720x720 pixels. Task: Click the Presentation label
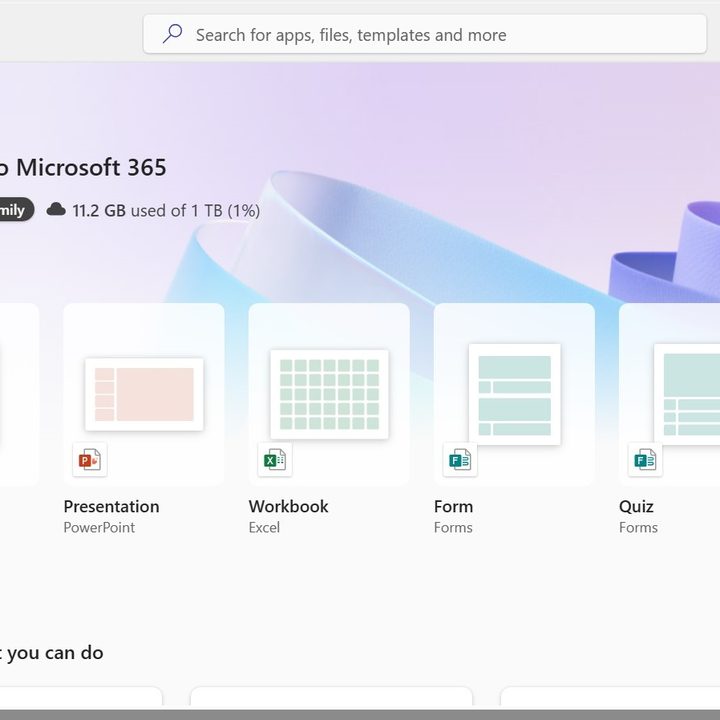(x=112, y=506)
